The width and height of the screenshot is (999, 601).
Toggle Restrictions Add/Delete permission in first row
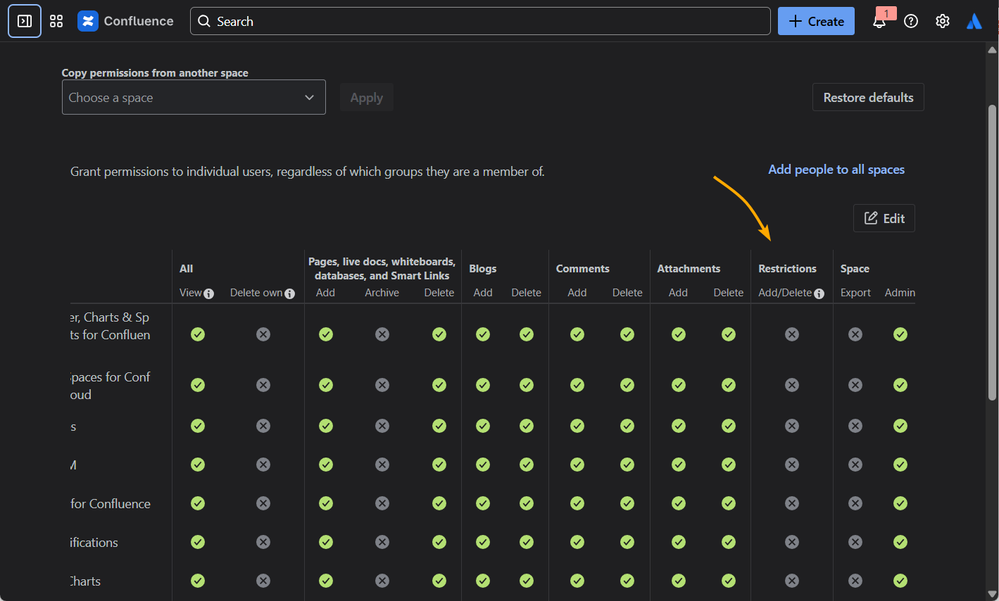pos(792,334)
